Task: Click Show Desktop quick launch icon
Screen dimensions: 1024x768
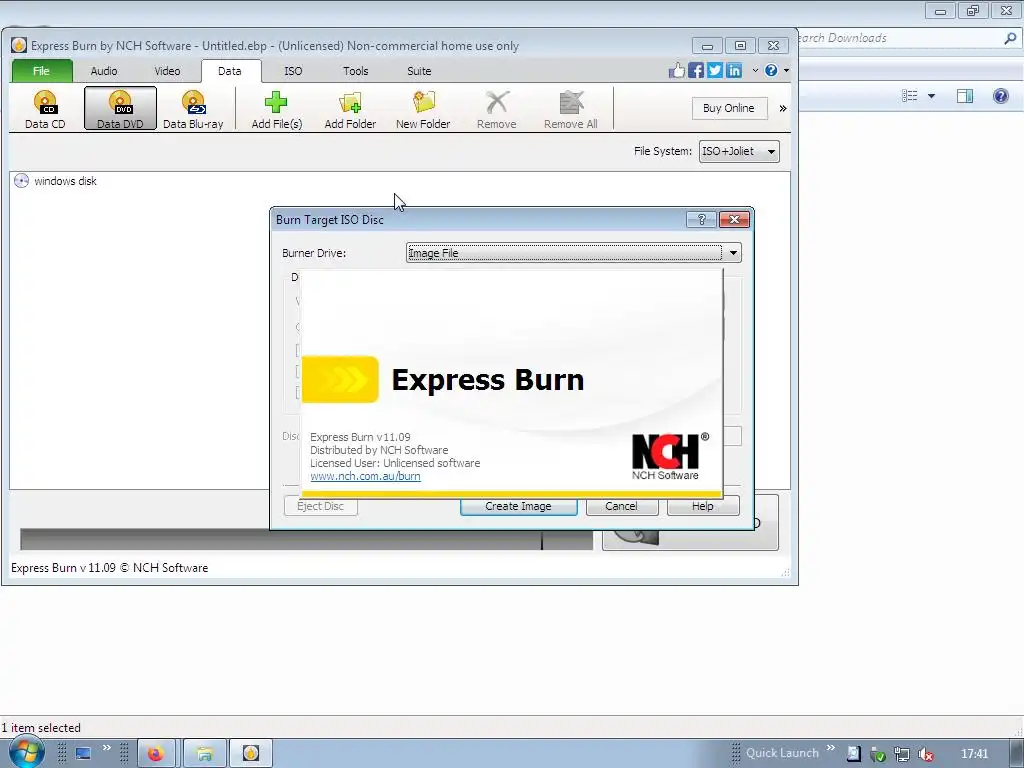Action: click(83, 754)
